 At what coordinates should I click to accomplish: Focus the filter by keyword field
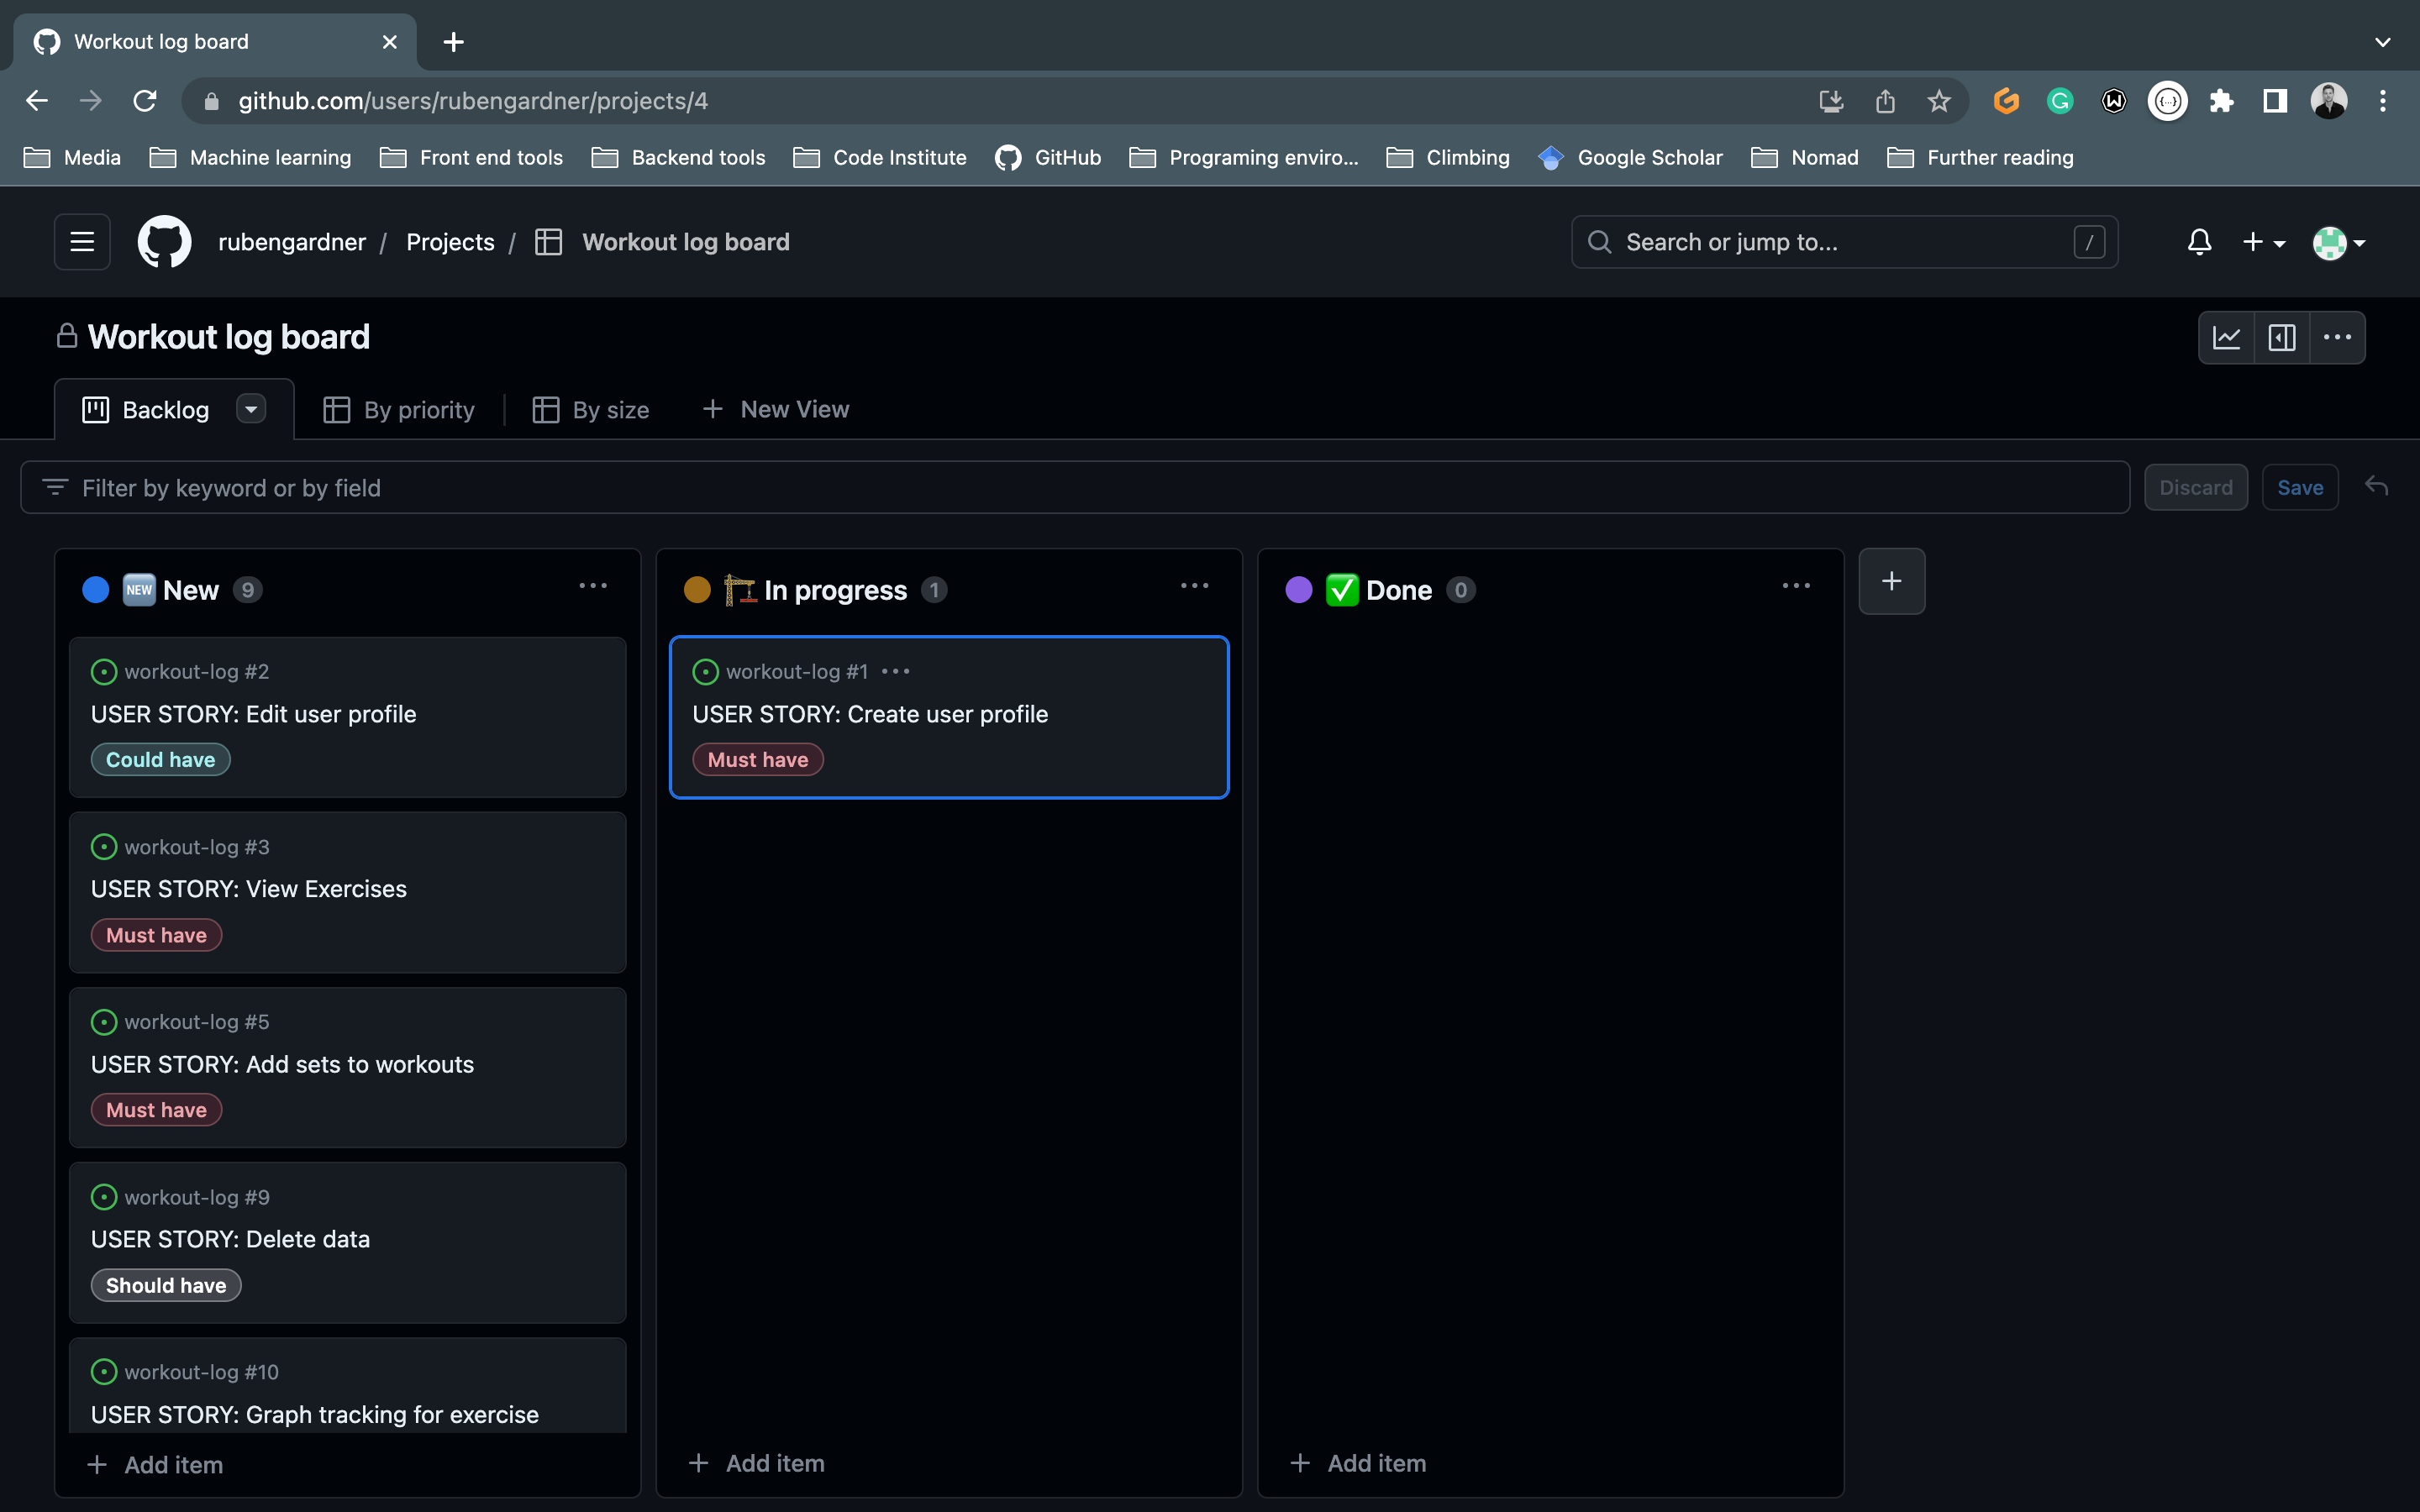click(x=1074, y=488)
